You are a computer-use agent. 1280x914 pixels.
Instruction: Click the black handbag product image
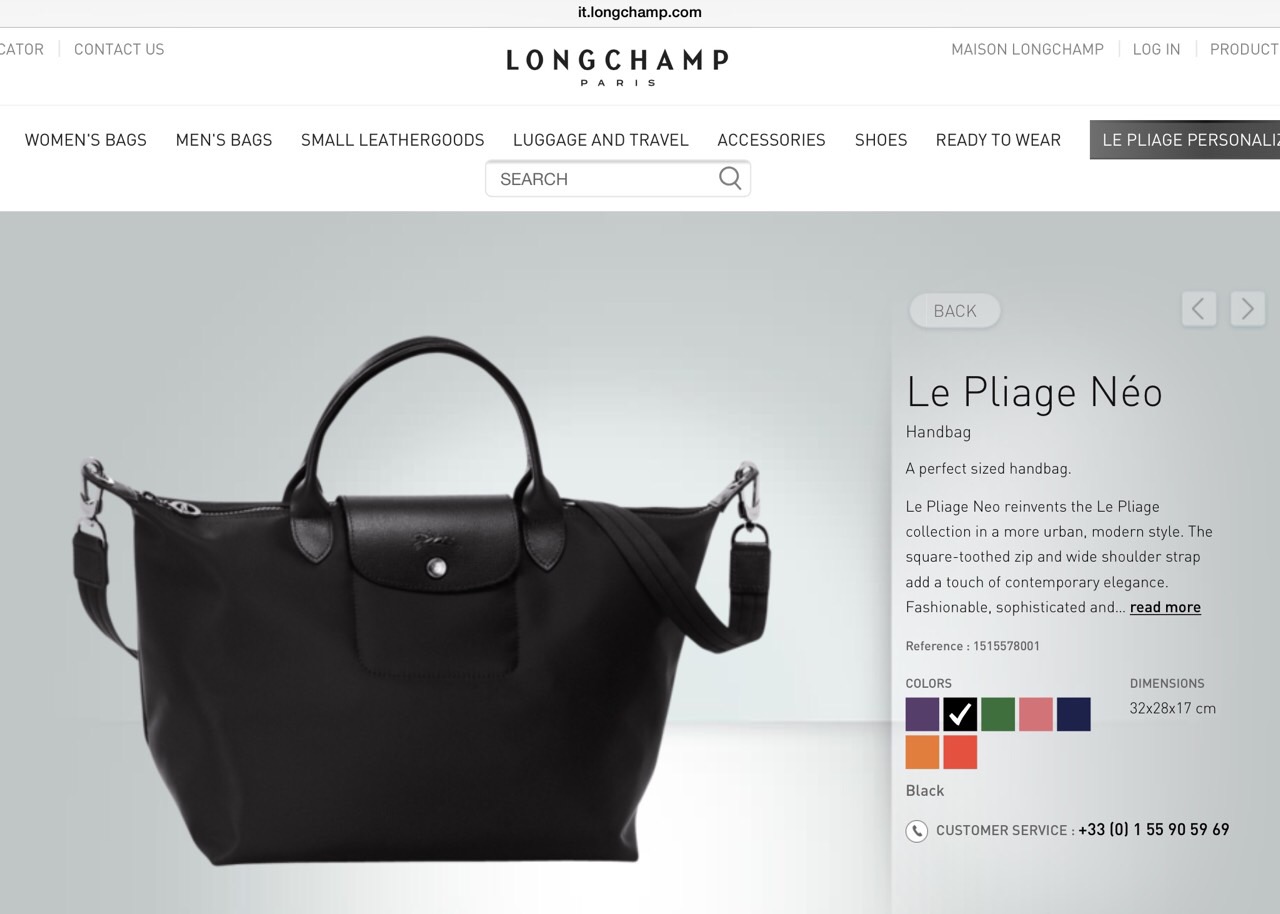[x=422, y=600]
